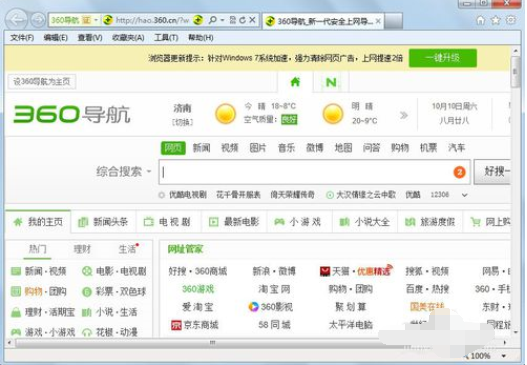Select the 生活 sidebar tab

127,249
